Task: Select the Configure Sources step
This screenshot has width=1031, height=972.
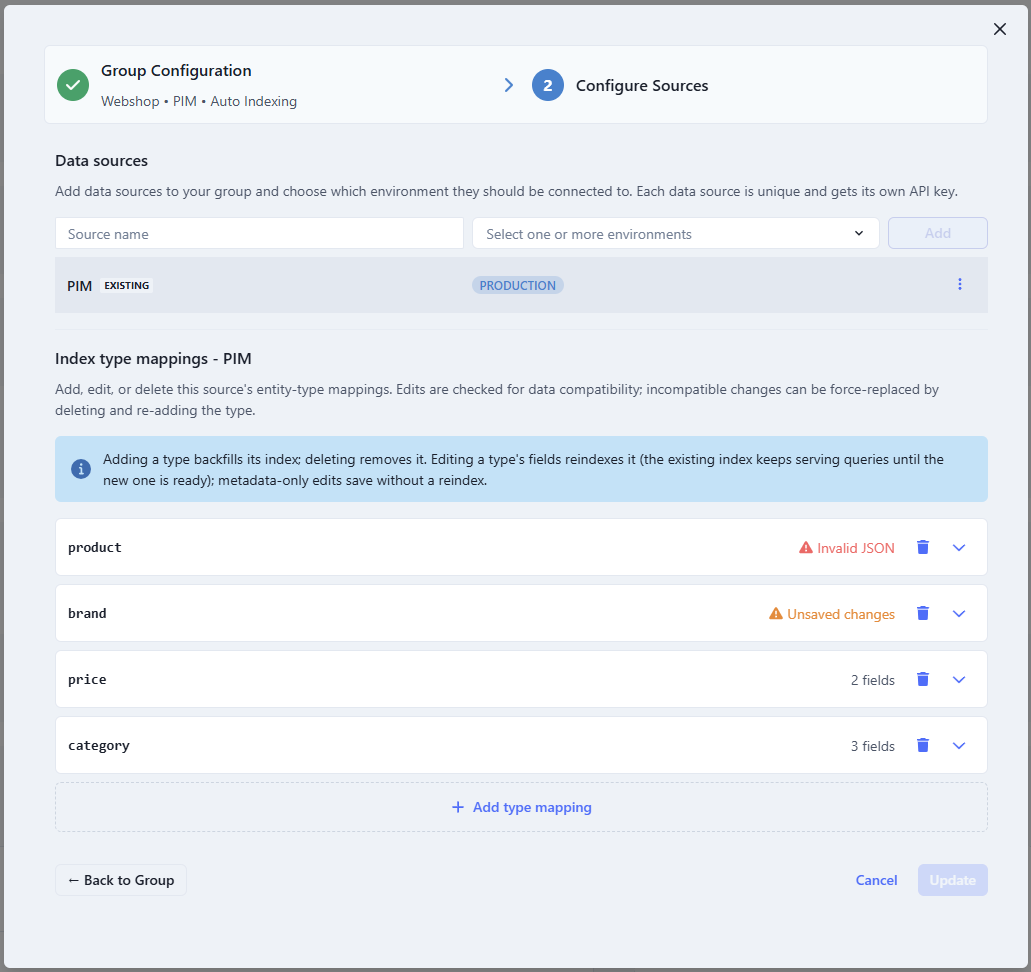Action: coord(642,85)
